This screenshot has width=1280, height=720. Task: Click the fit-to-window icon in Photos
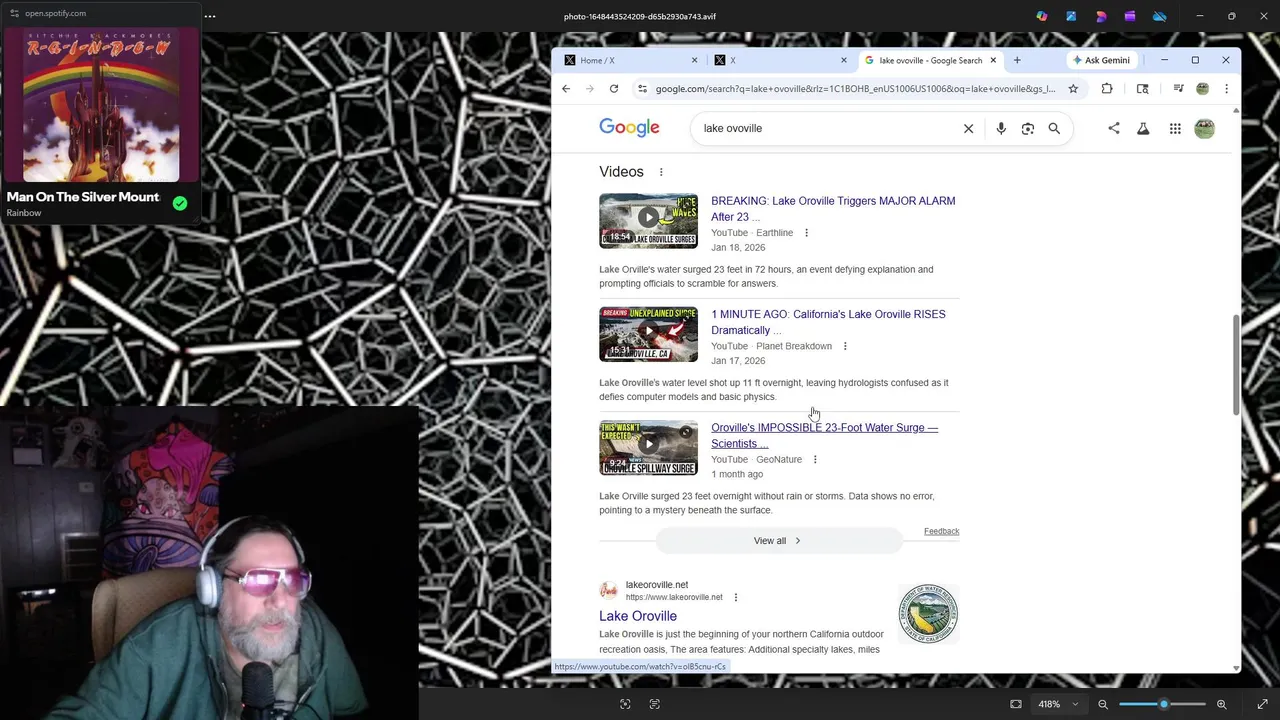tap(1016, 704)
